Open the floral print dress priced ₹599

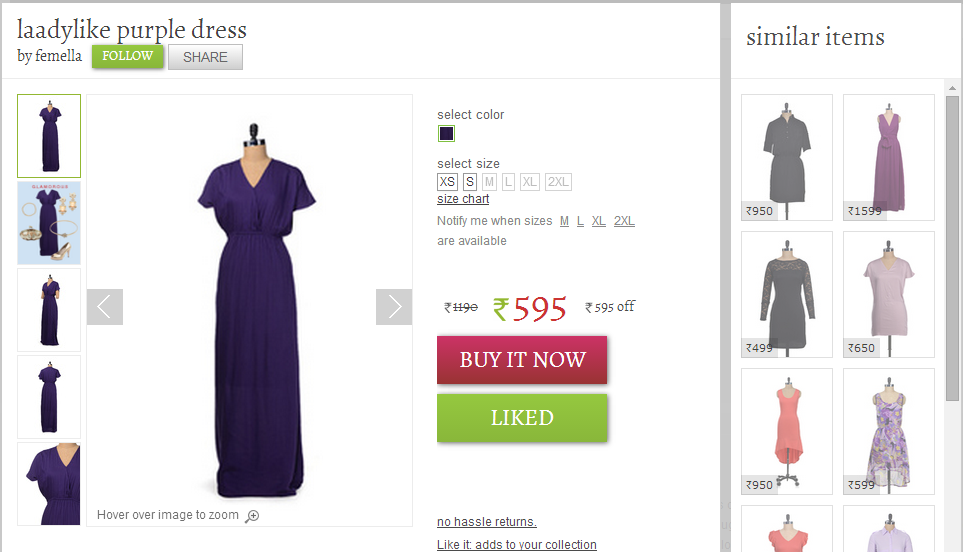click(889, 431)
